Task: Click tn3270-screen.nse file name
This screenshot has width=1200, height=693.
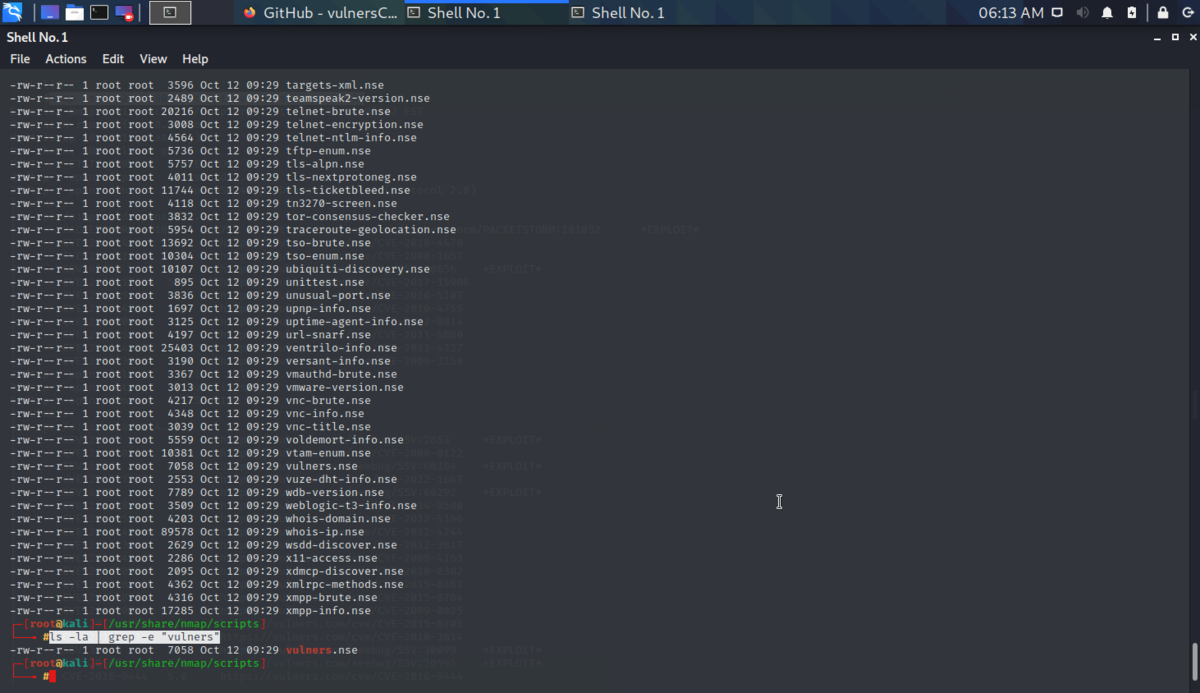Action: point(341,203)
